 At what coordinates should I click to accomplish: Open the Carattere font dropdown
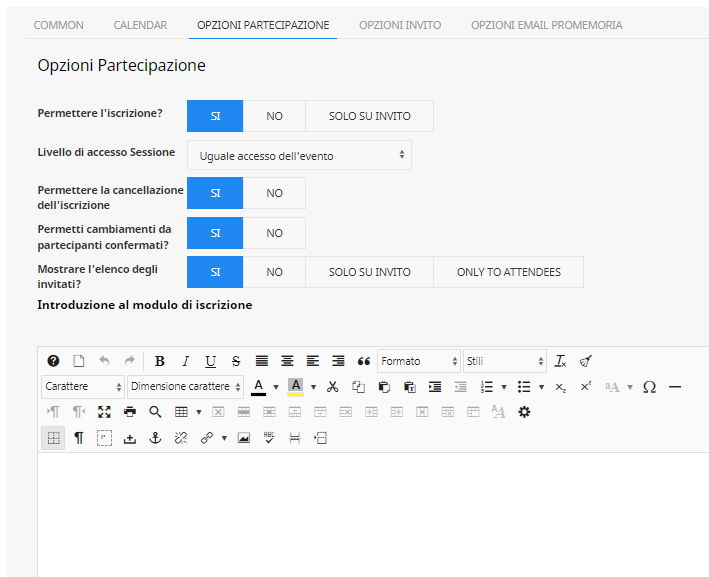(x=83, y=387)
